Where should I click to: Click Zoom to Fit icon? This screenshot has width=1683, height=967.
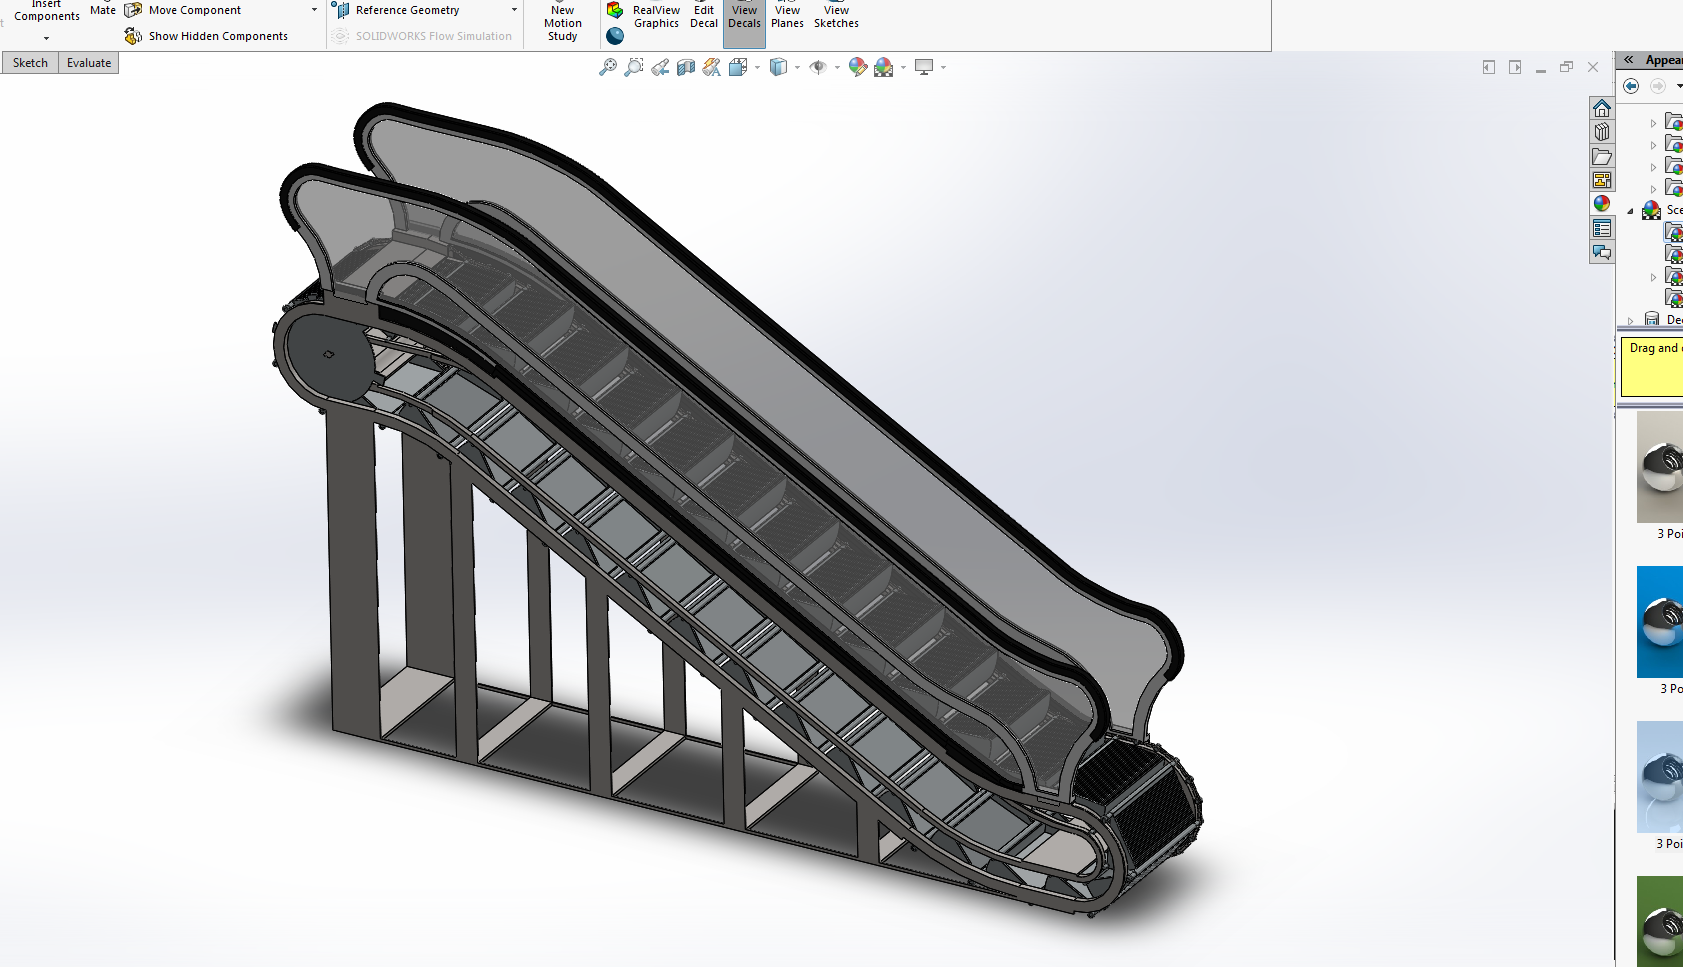click(x=608, y=67)
